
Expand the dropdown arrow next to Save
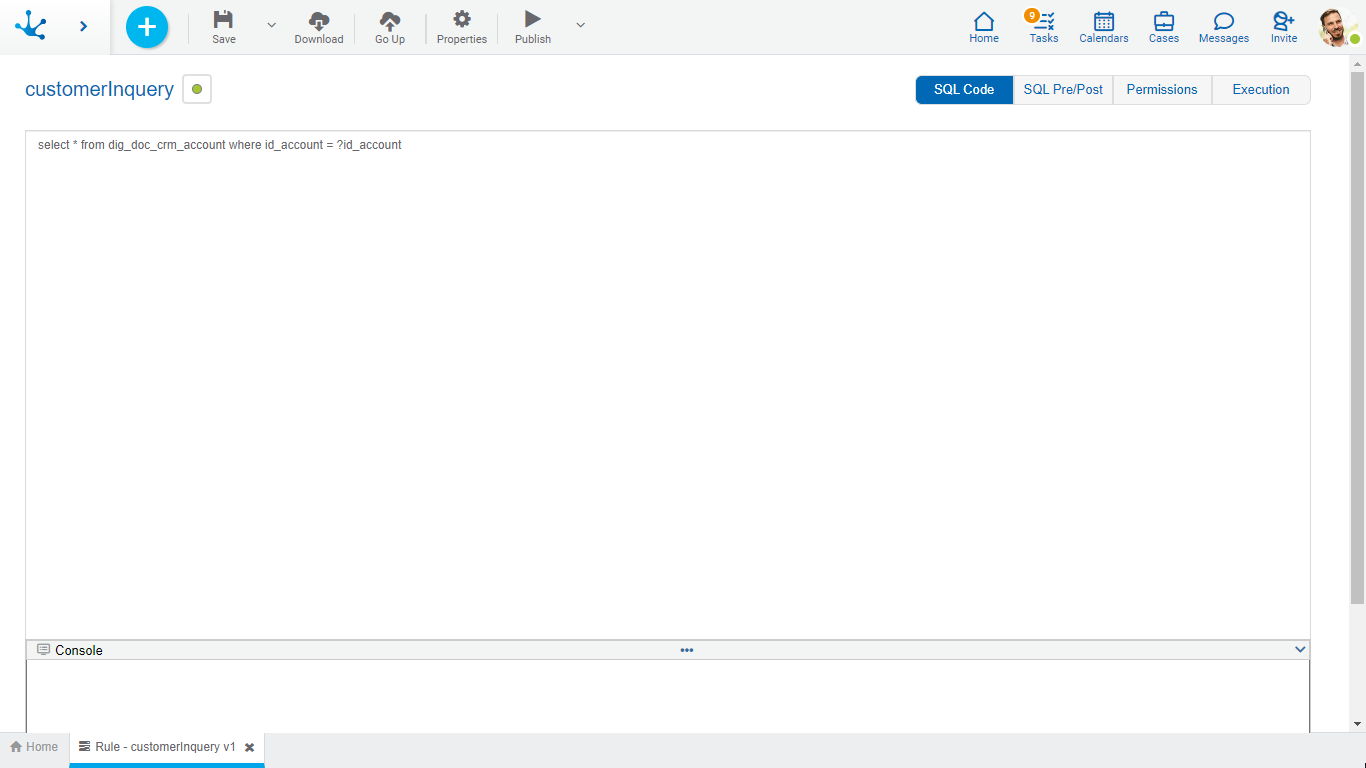pyautogui.click(x=271, y=25)
